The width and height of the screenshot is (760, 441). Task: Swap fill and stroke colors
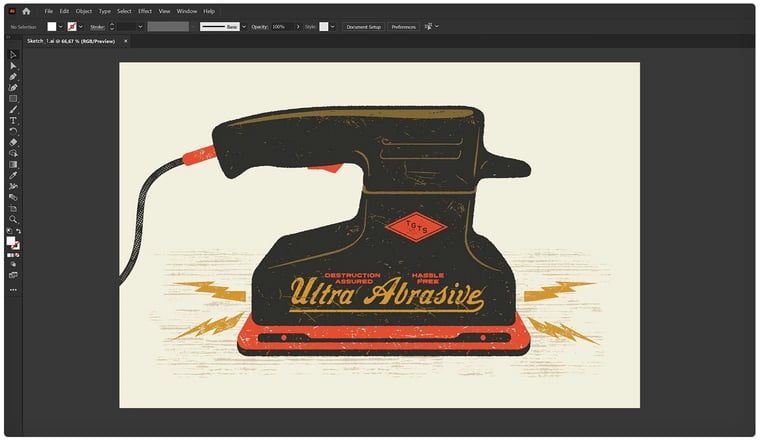(18, 231)
